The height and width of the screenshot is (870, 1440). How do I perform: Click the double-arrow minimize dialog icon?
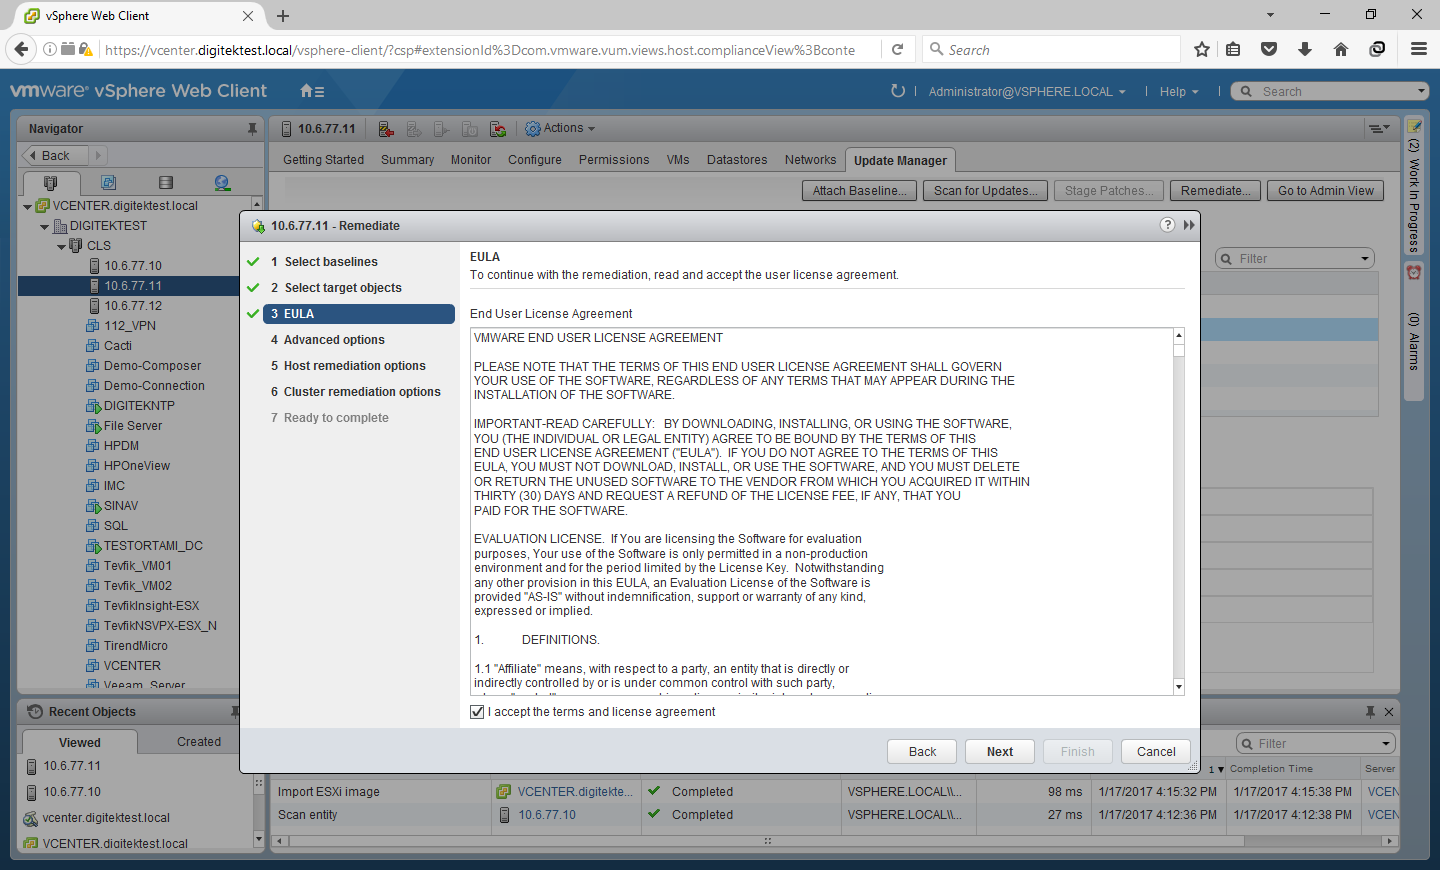[1189, 225]
